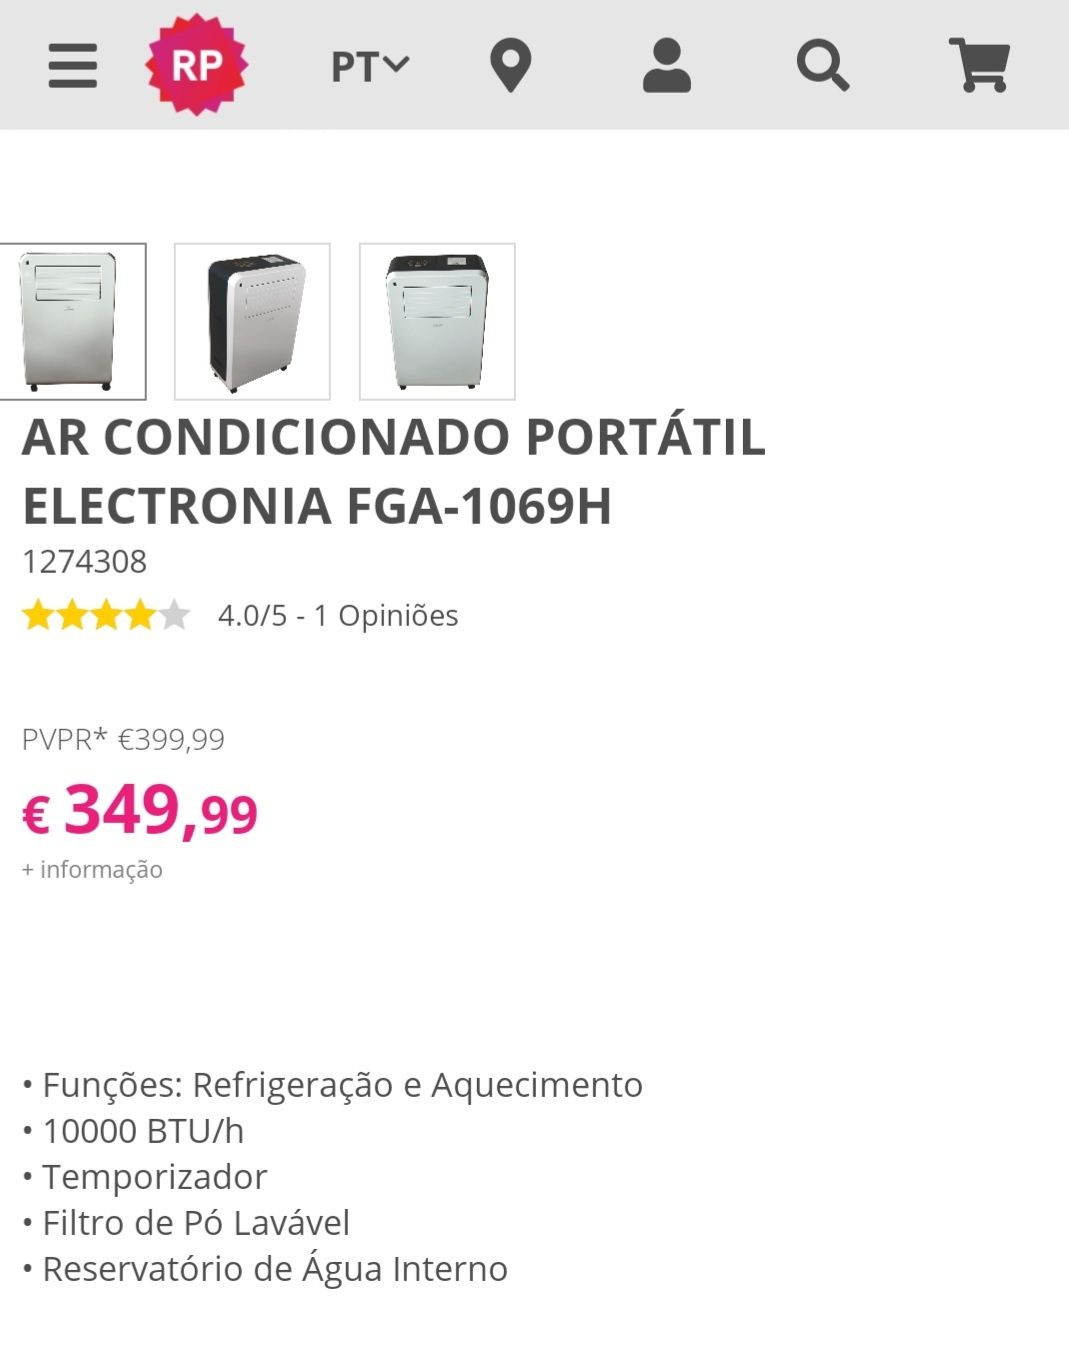1069x1356 pixels.
Task: Click the product code 1274308
Action: (x=85, y=562)
